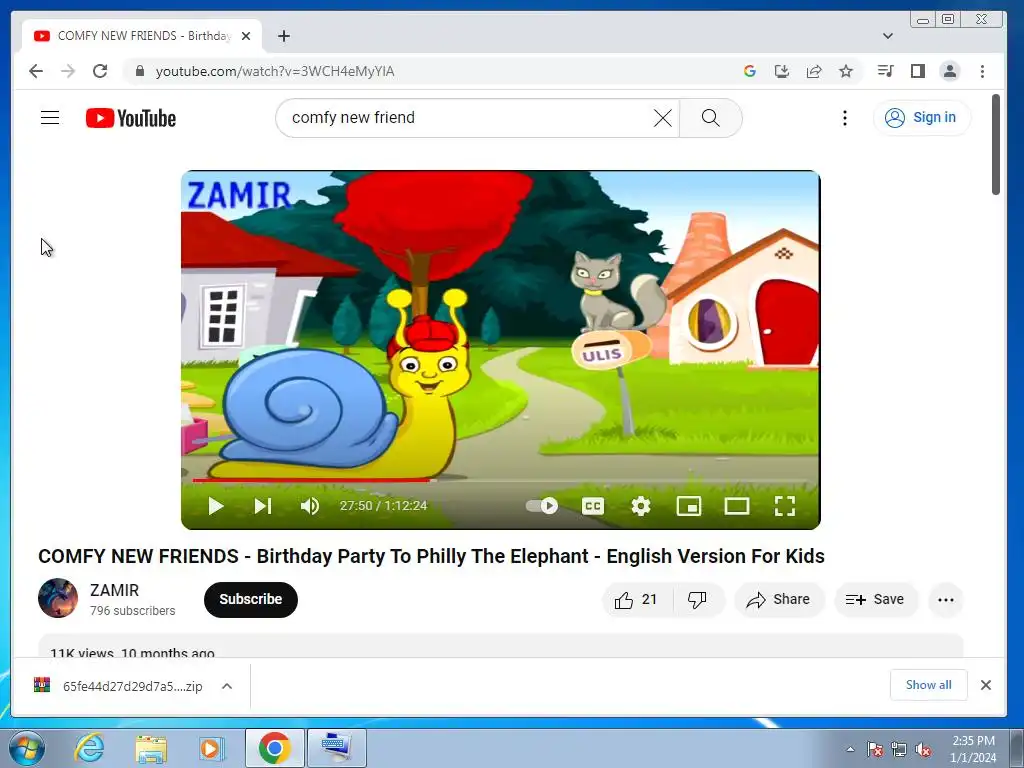Image resolution: width=1024 pixels, height=768 pixels.
Task: Click the address bar URL
Action: pos(275,71)
